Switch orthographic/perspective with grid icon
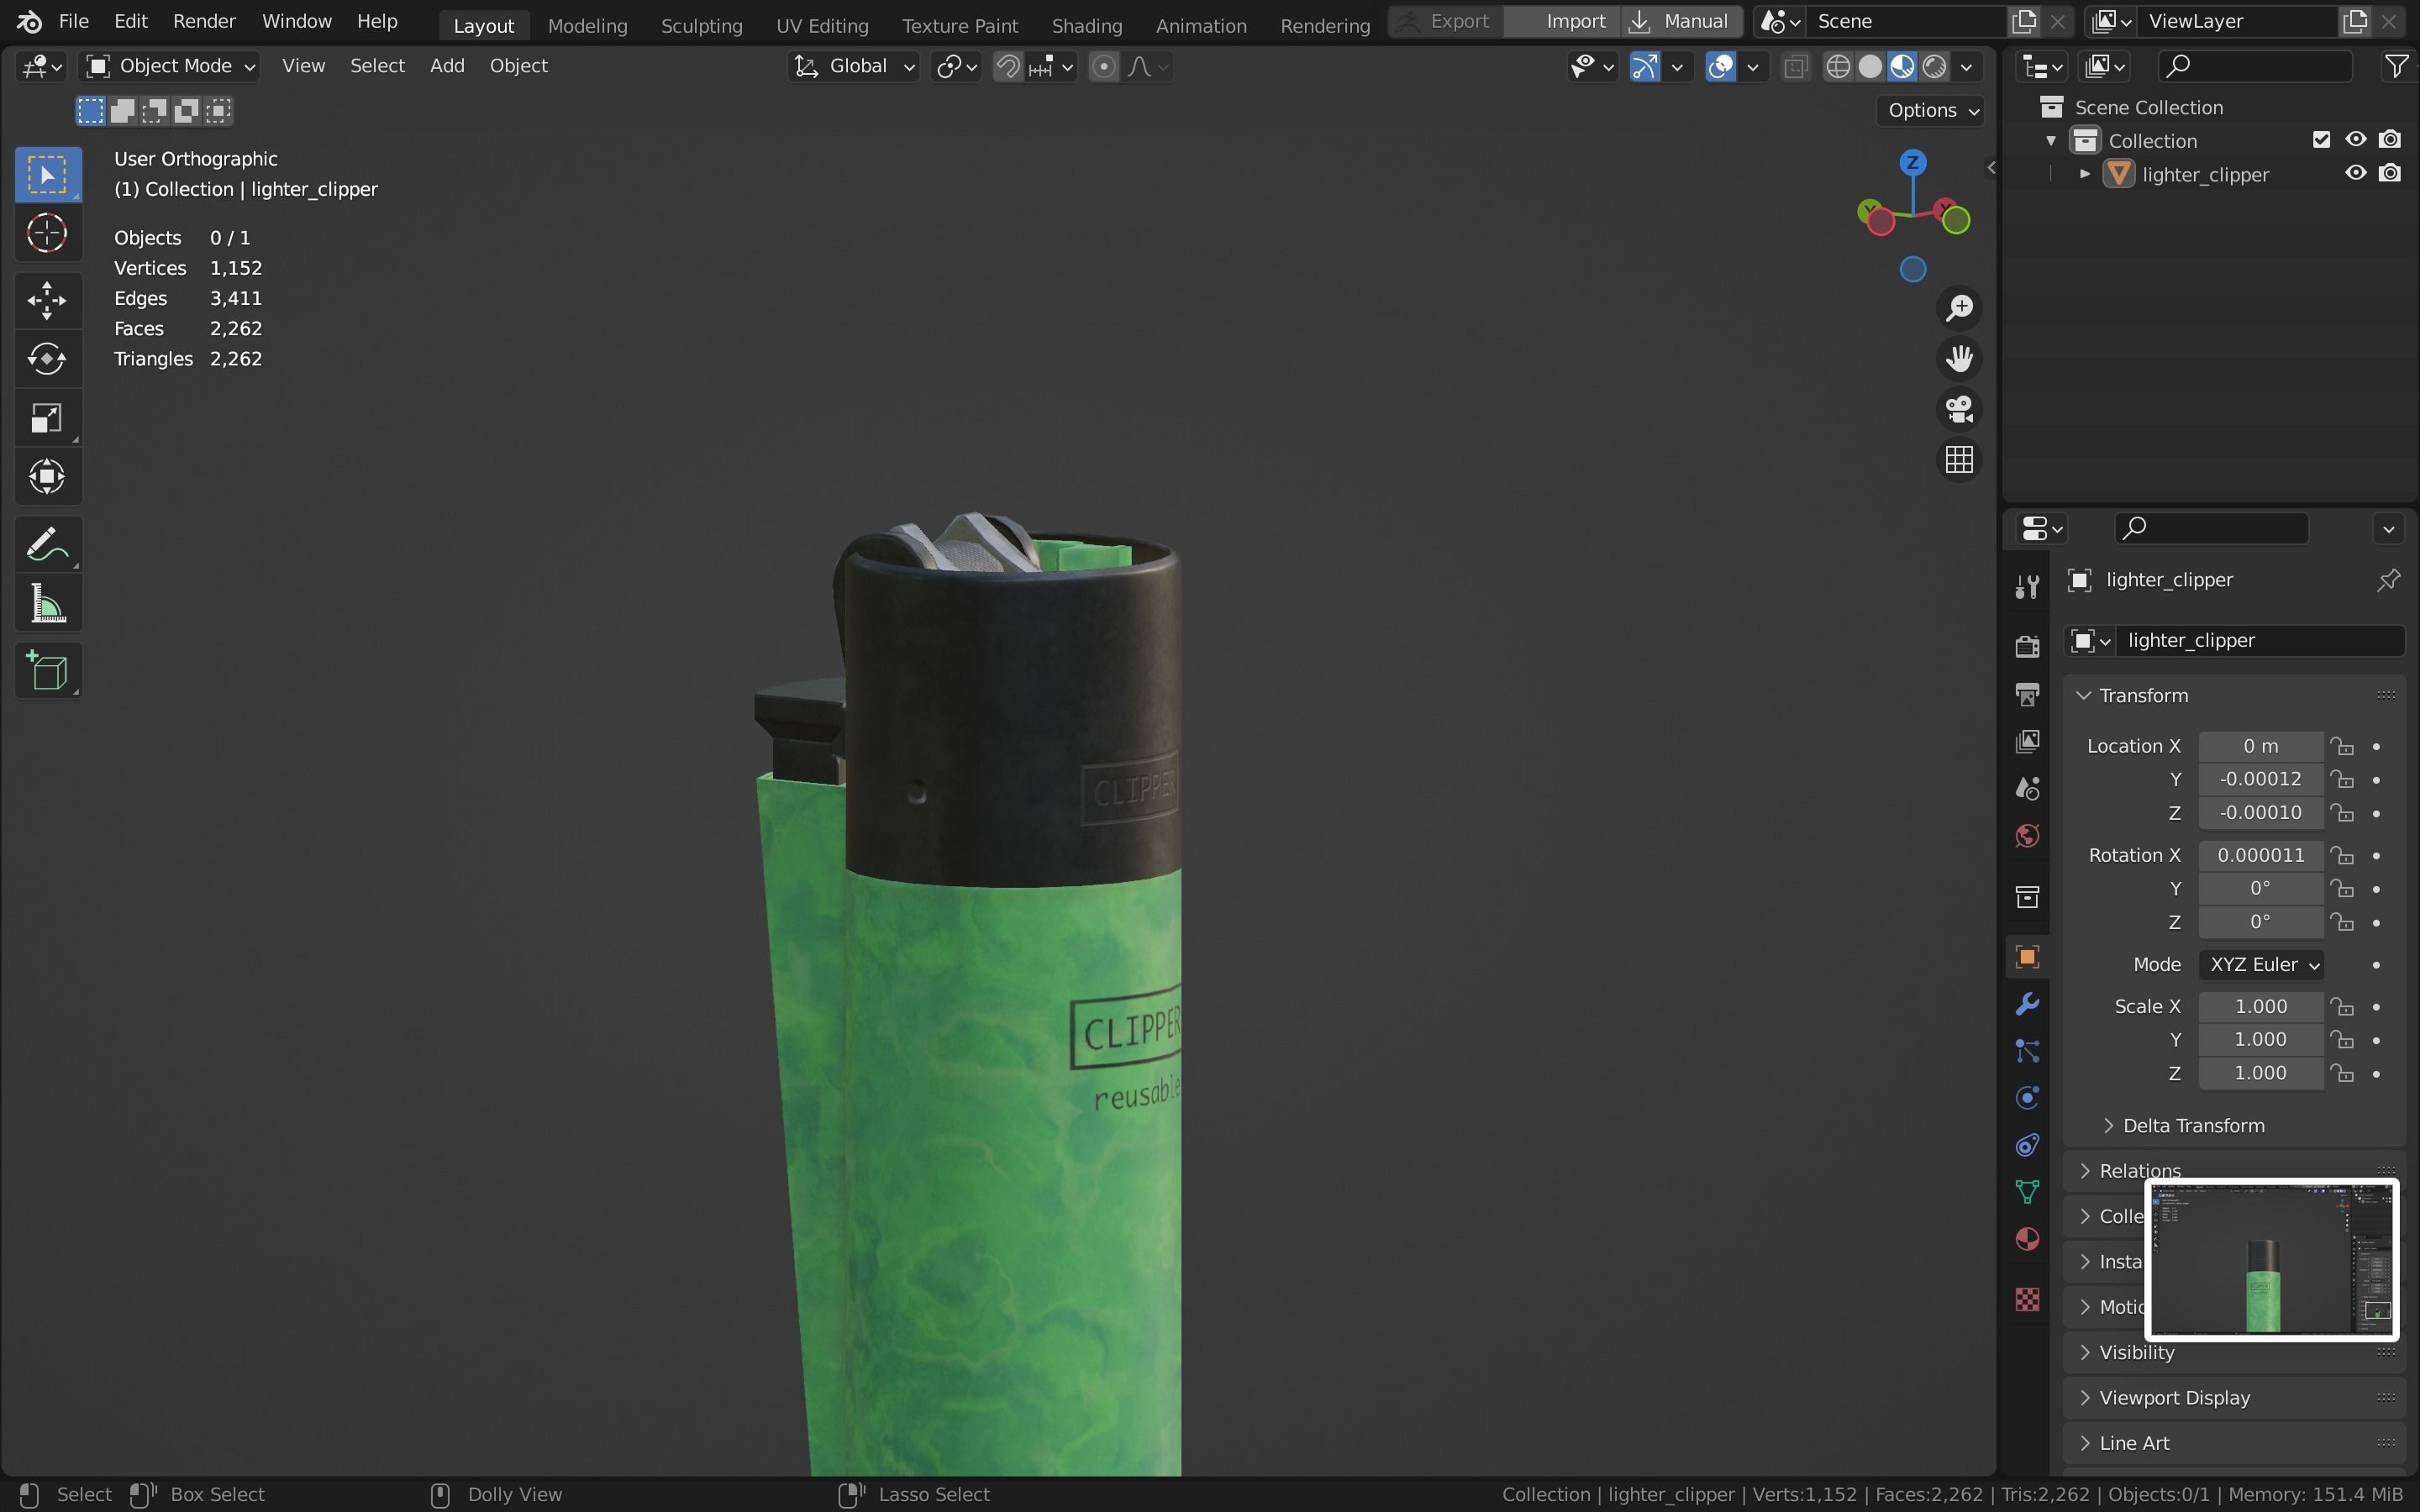The image size is (2420, 1512). point(1959,461)
